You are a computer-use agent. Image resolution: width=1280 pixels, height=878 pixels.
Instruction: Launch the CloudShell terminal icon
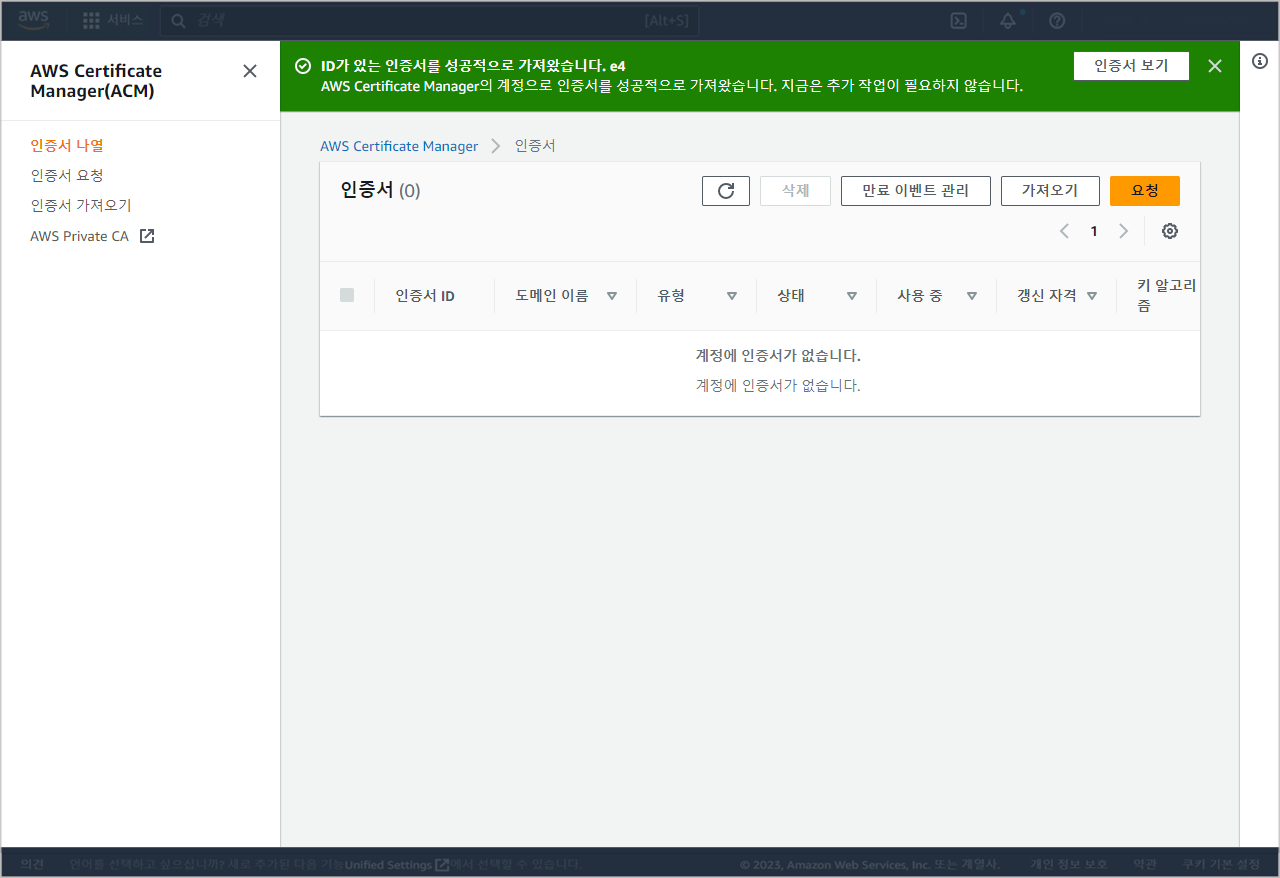(958, 20)
